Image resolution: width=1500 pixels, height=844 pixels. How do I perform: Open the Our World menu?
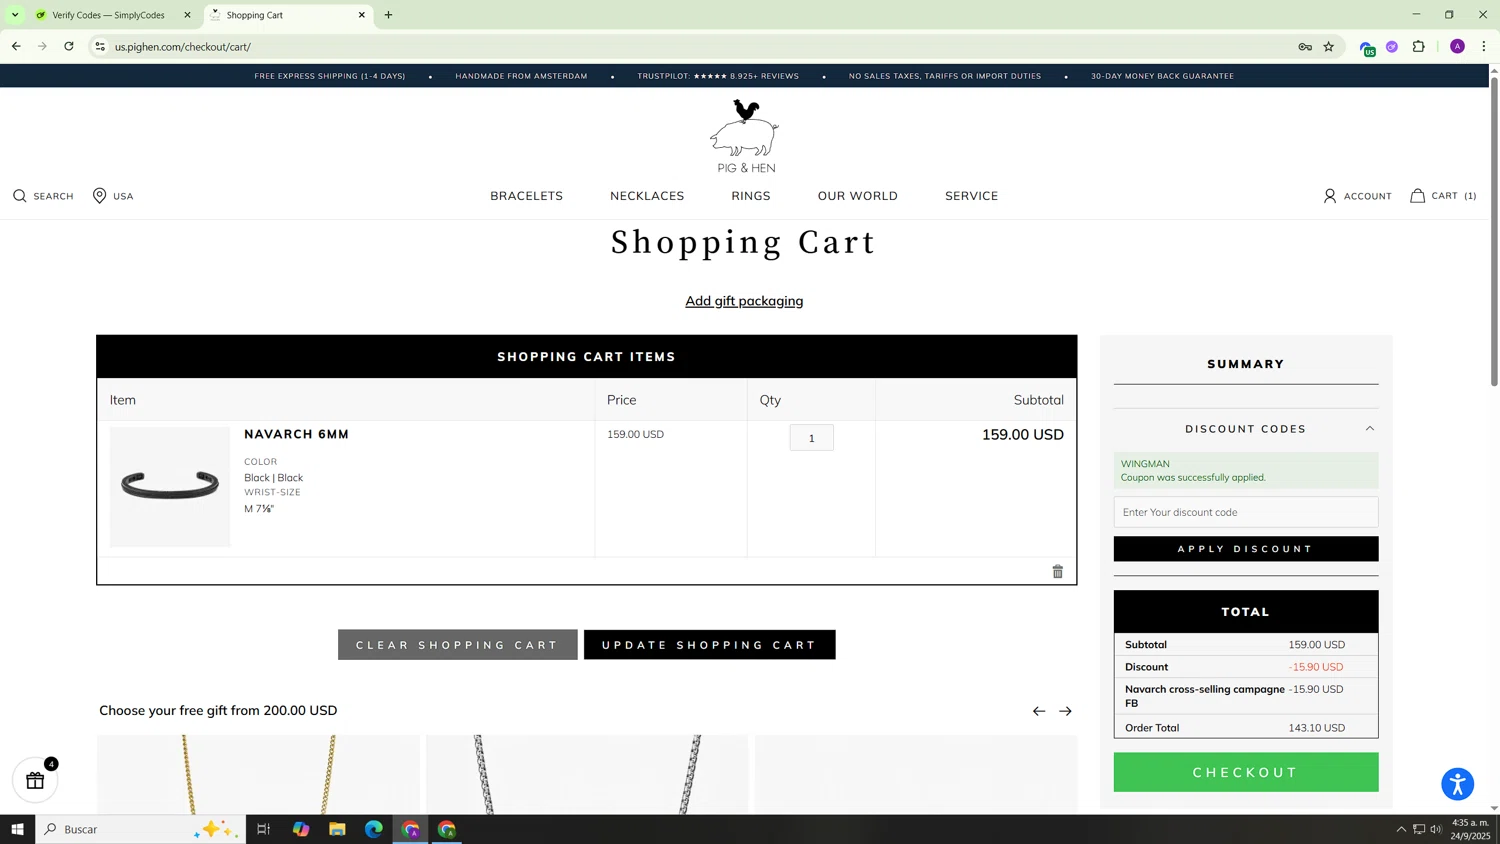858,196
